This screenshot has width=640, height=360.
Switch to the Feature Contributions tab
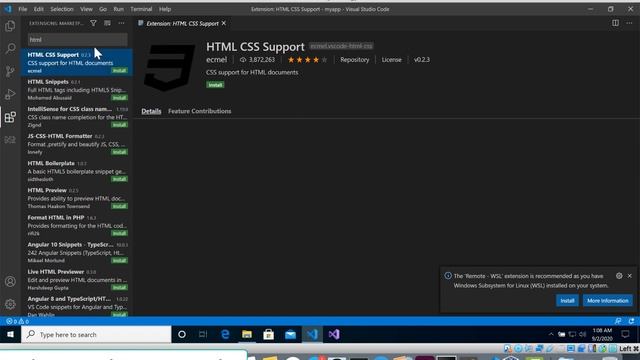coord(200,111)
